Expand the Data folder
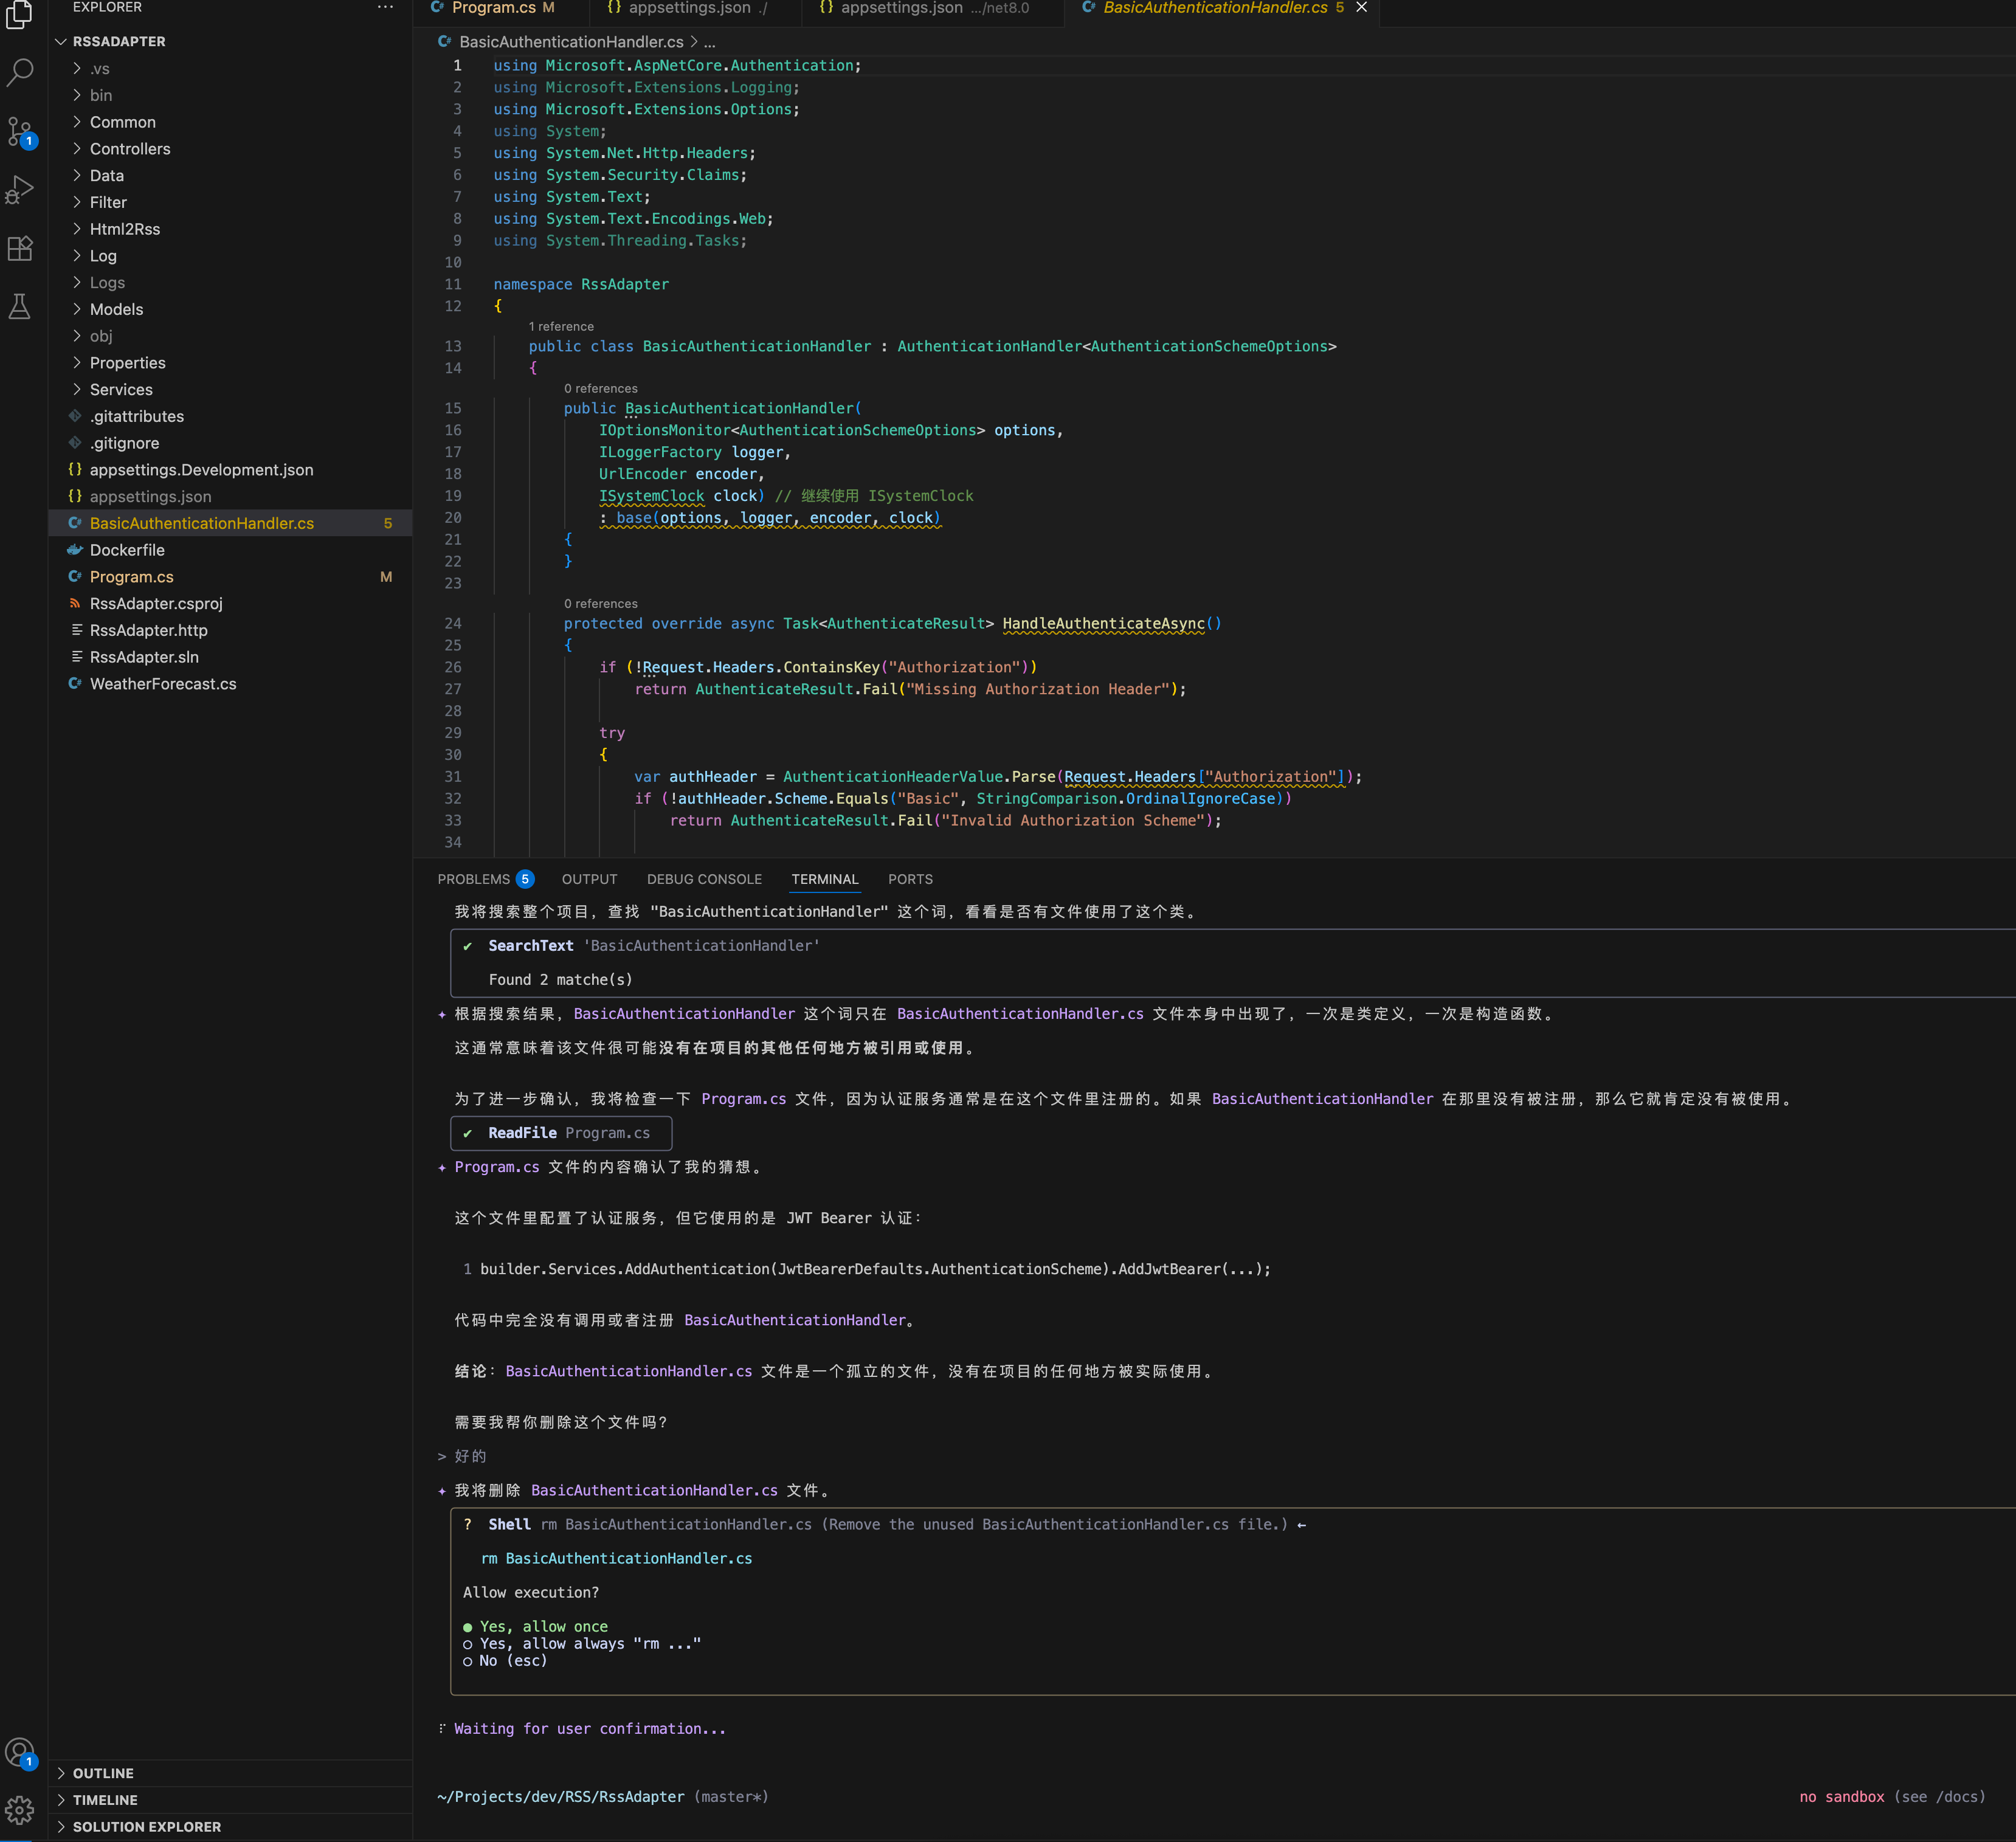The width and height of the screenshot is (2016, 1842). (x=230, y=175)
